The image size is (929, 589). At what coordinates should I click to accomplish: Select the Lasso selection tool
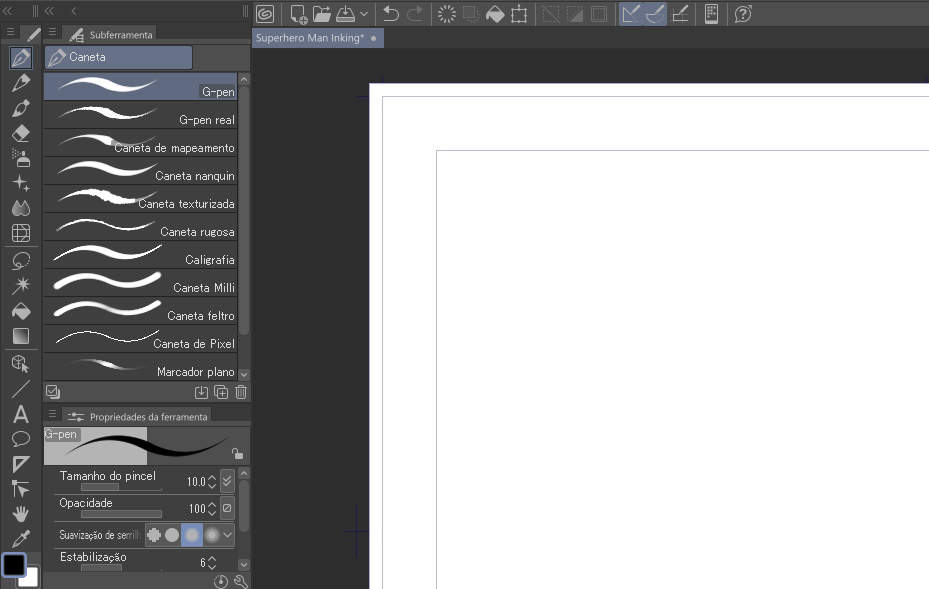pos(21,261)
